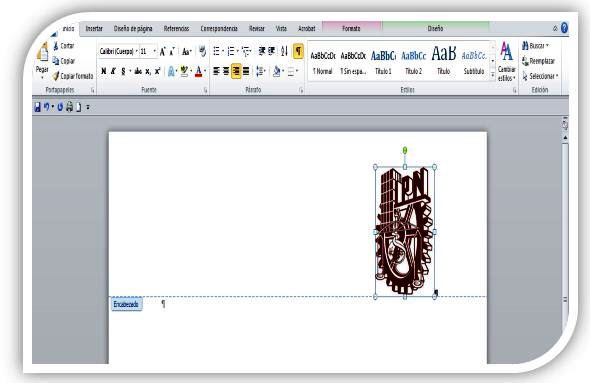The height and width of the screenshot is (383, 590).
Task: Click the Pegar paste icon
Action: point(43,53)
